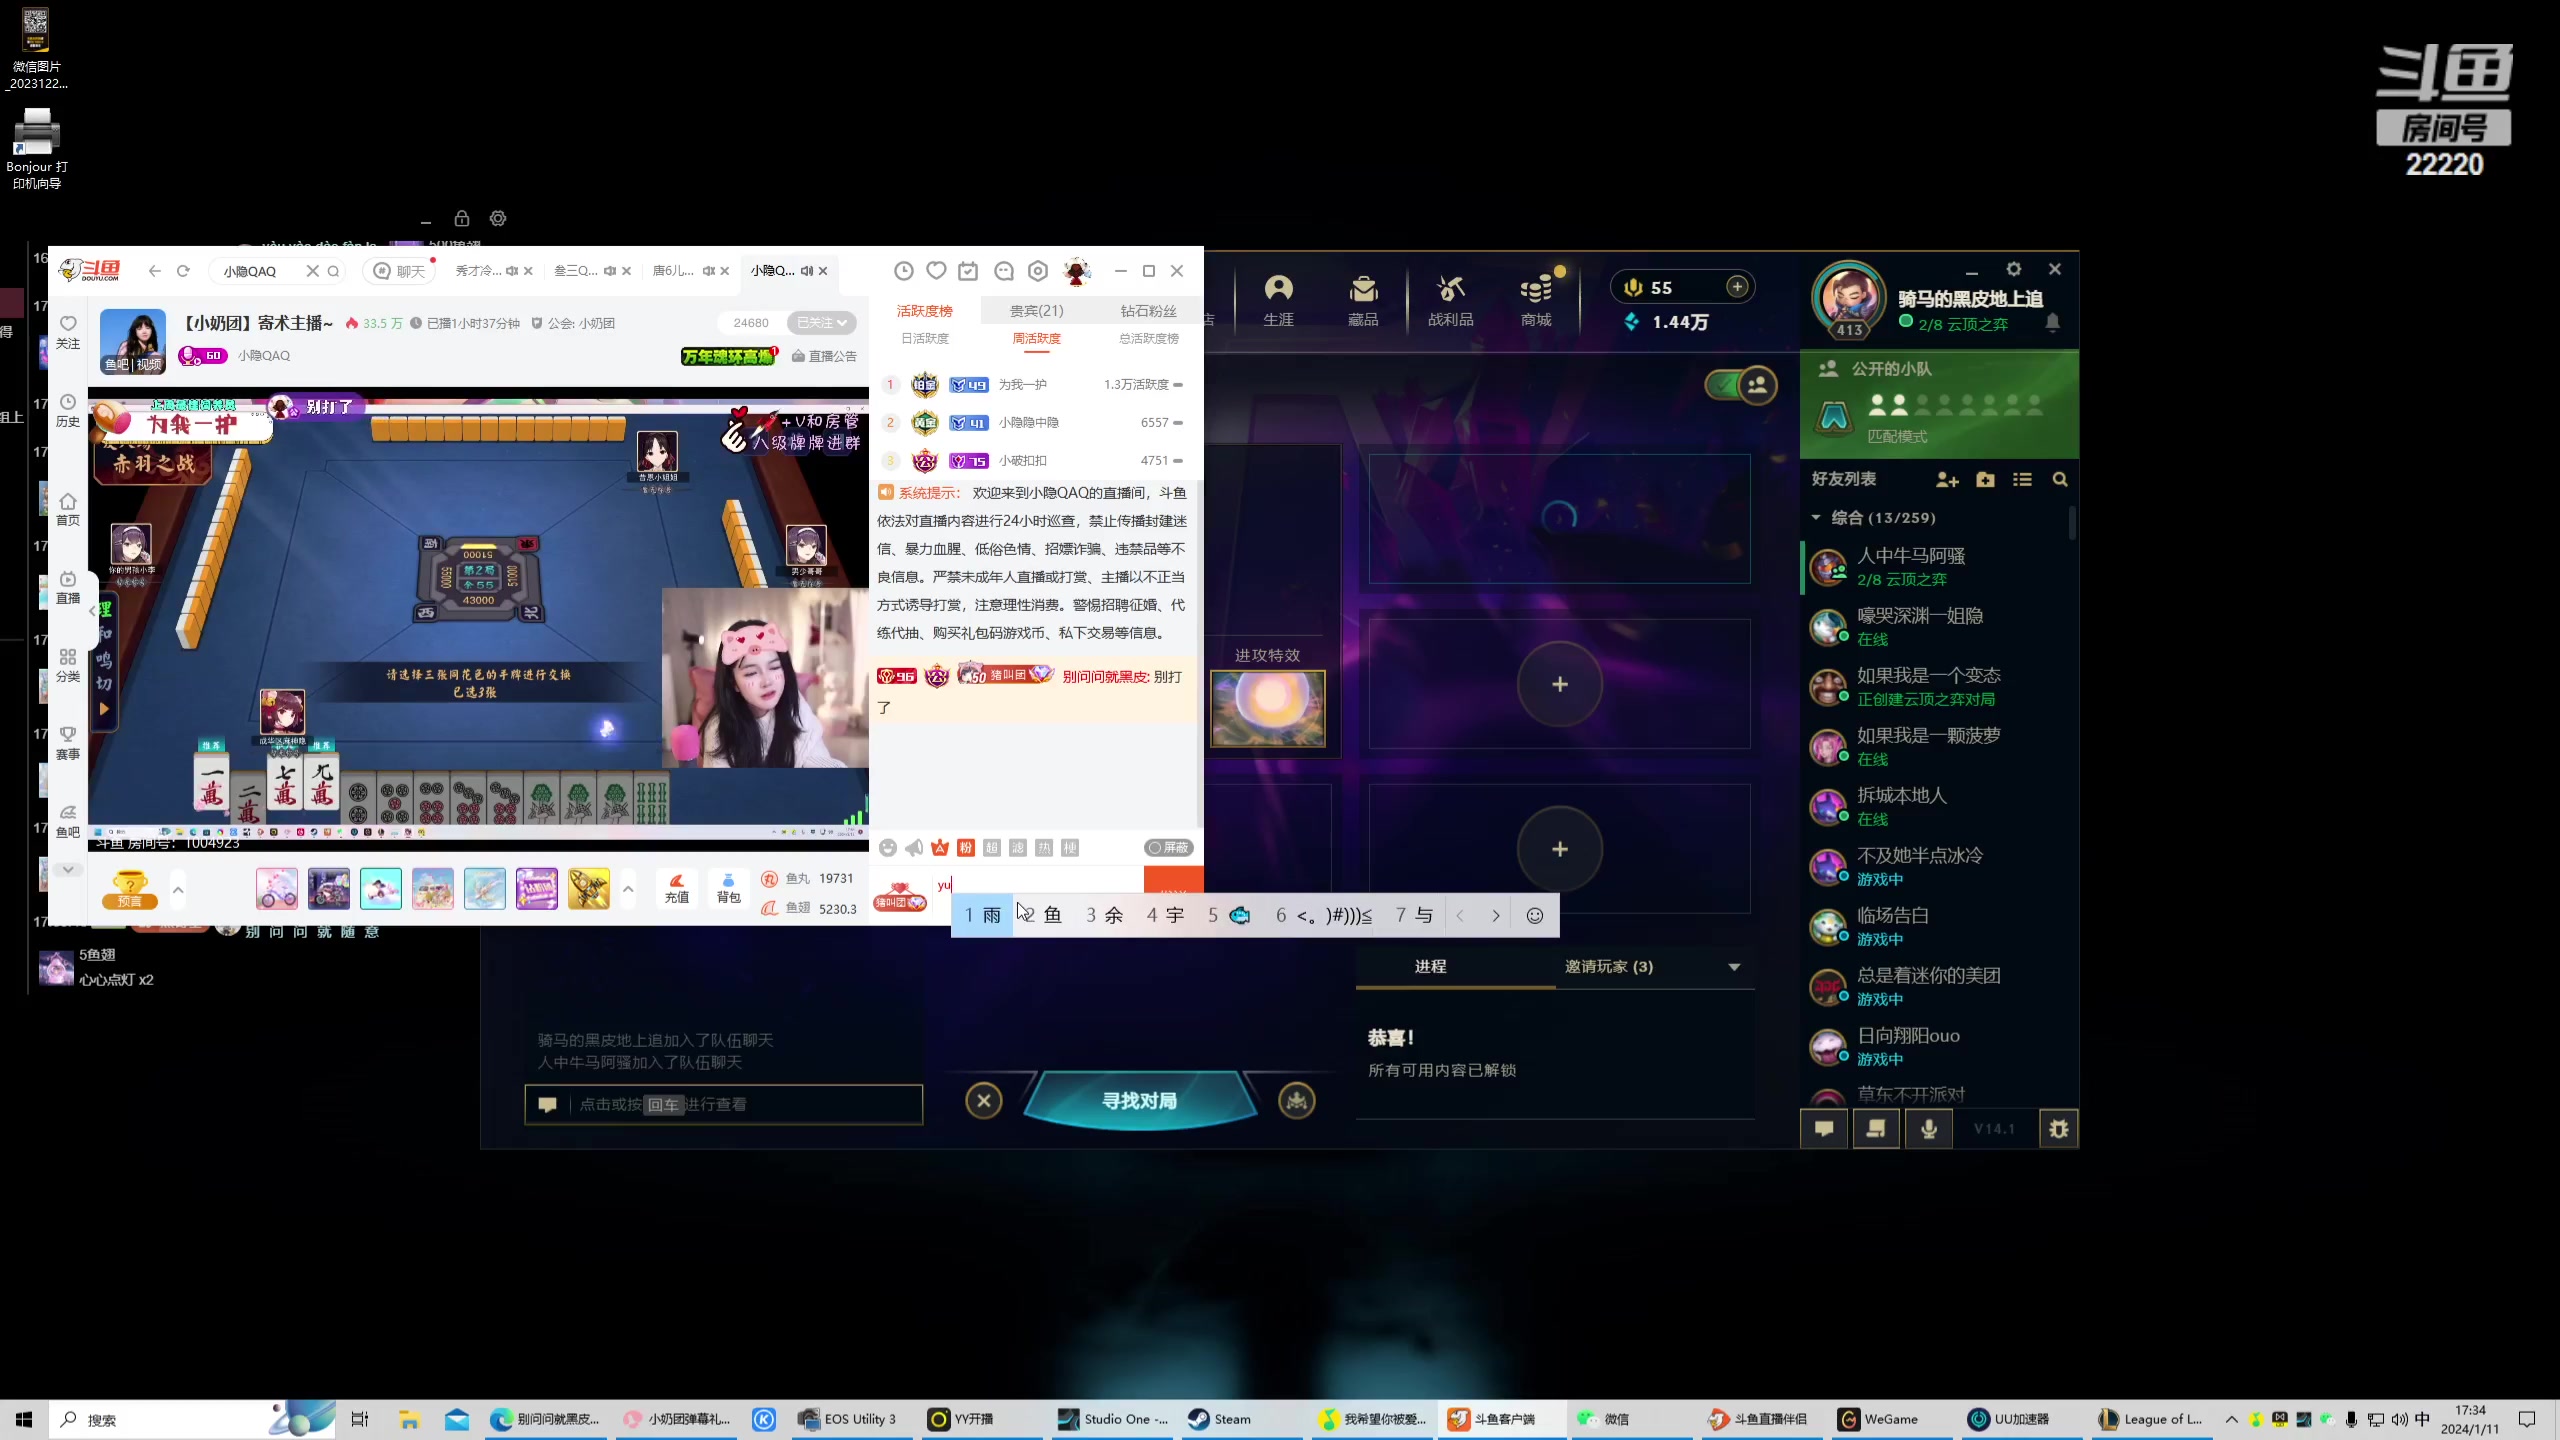
Task: Toggle the open party switch
Action: tap(1741, 385)
